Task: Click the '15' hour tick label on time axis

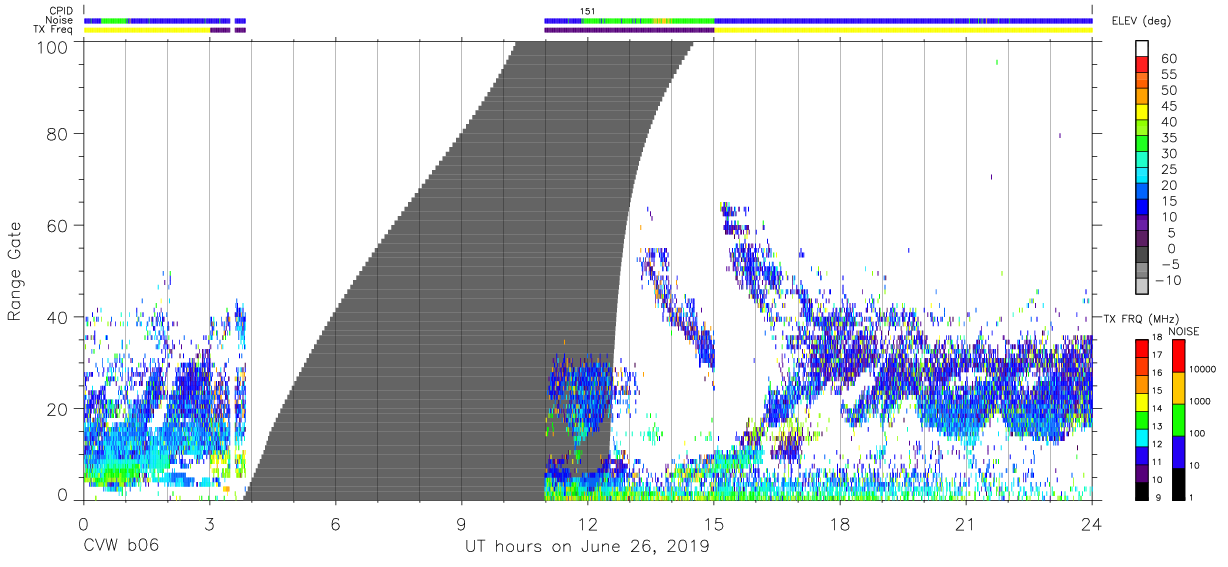Action: pos(714,525)
